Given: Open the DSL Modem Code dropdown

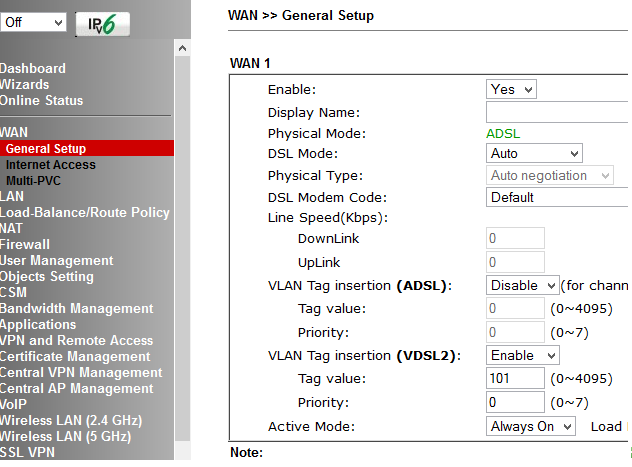Looking at the screenshot, I should point(558,198).
